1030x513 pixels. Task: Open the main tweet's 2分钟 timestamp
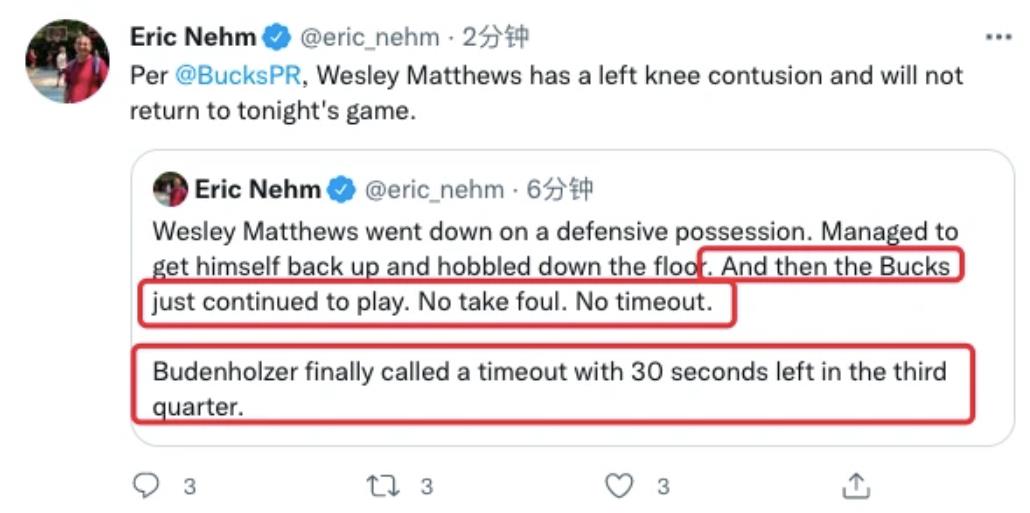click(x=495, y=38)
